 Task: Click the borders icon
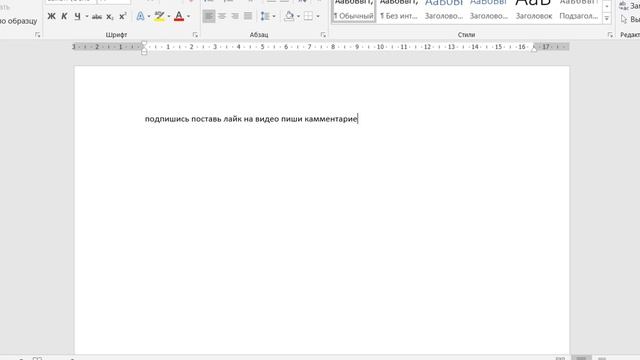(x=309, y=16)
